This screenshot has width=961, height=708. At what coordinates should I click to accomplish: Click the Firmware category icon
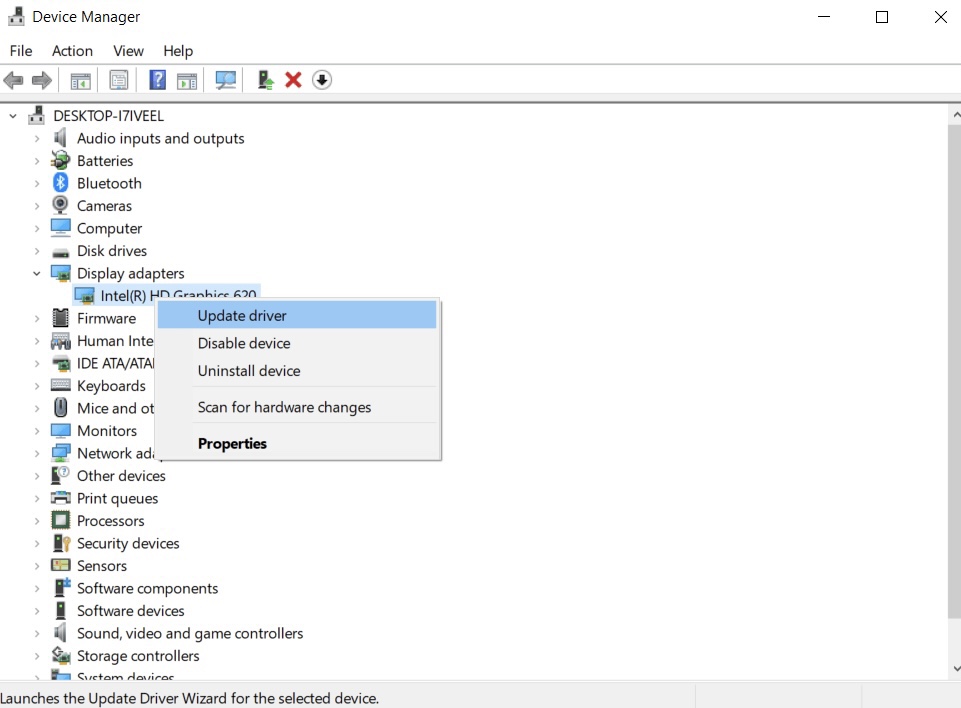[61, 318]
